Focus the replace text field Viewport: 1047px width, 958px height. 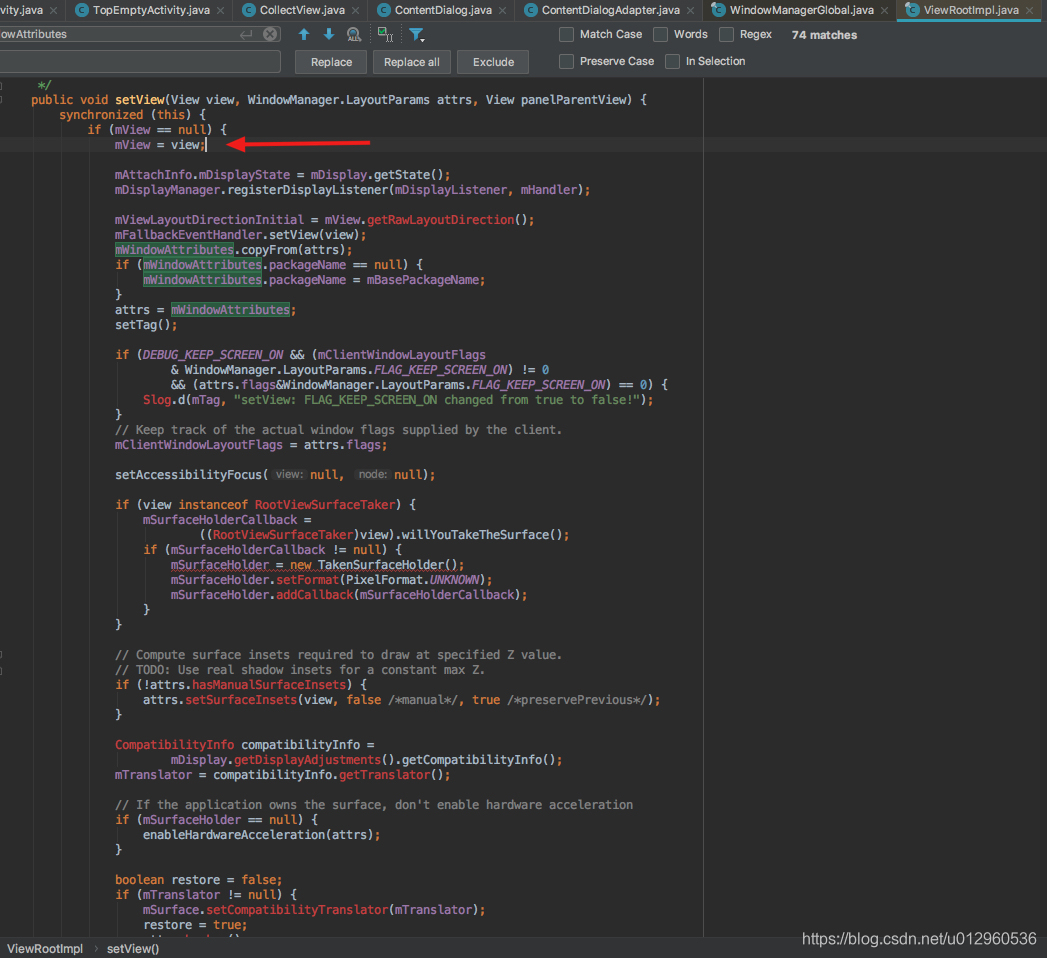pos(140,61)
